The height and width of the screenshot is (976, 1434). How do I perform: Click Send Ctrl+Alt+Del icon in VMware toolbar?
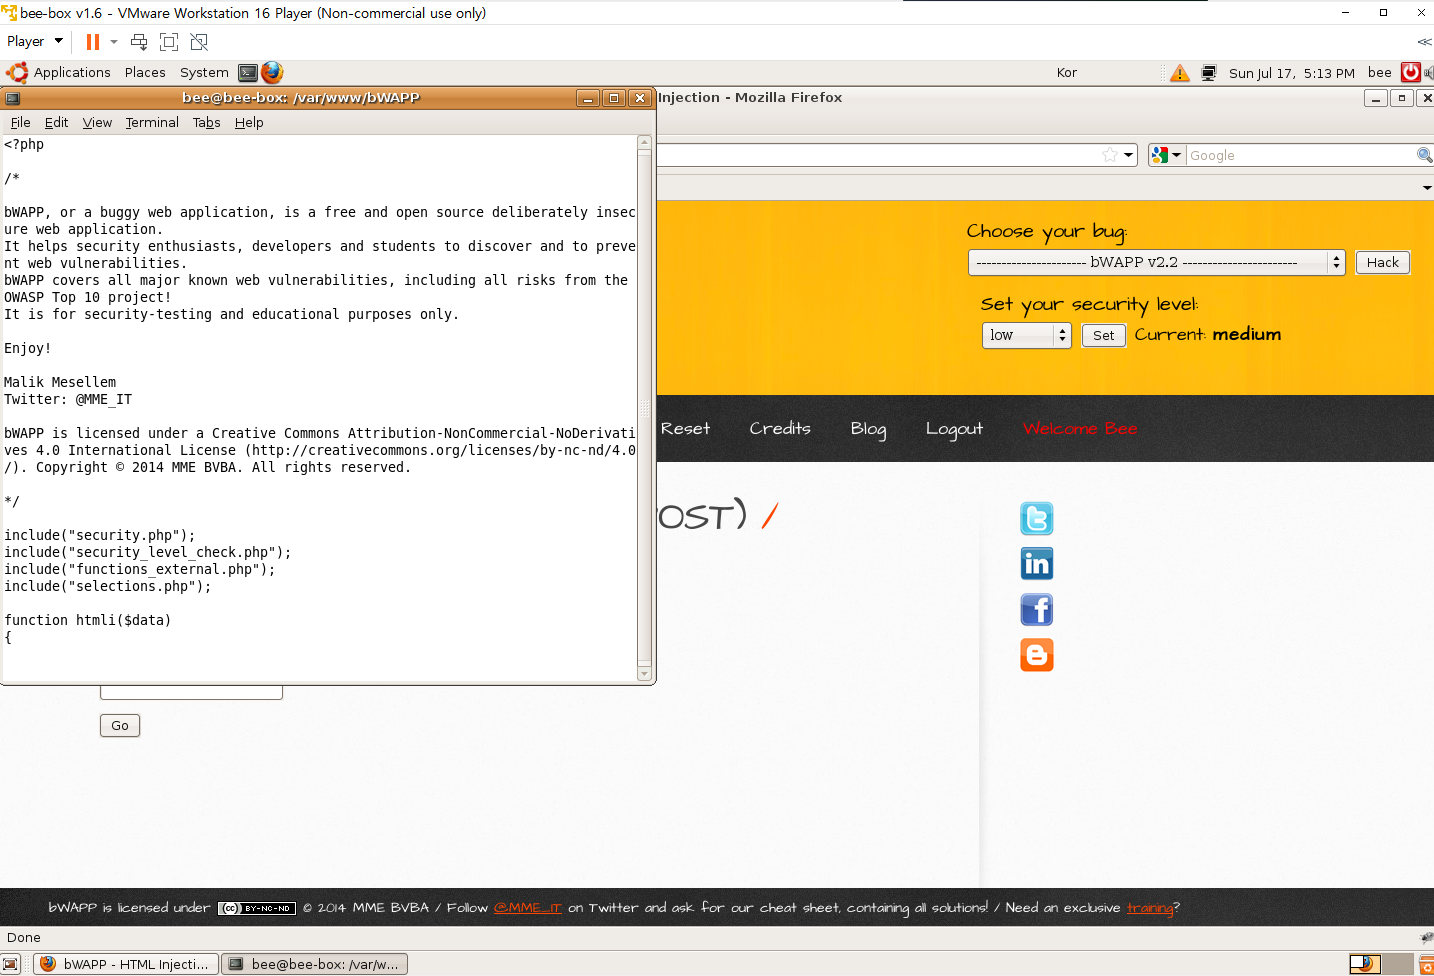click(139, 42)
